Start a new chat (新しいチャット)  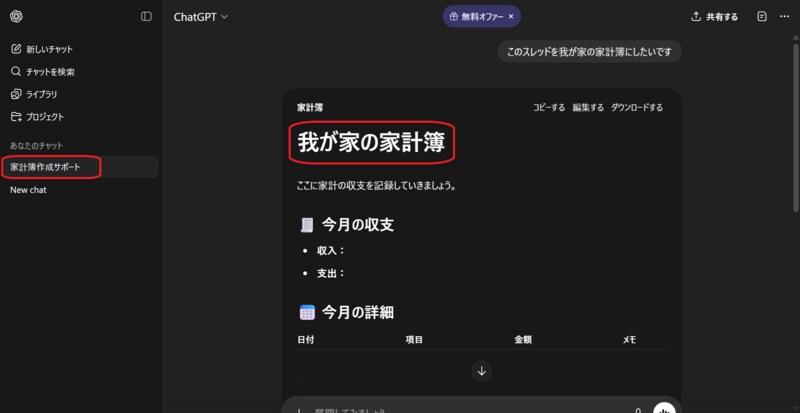pyautogui.click(x=41, y=49)
